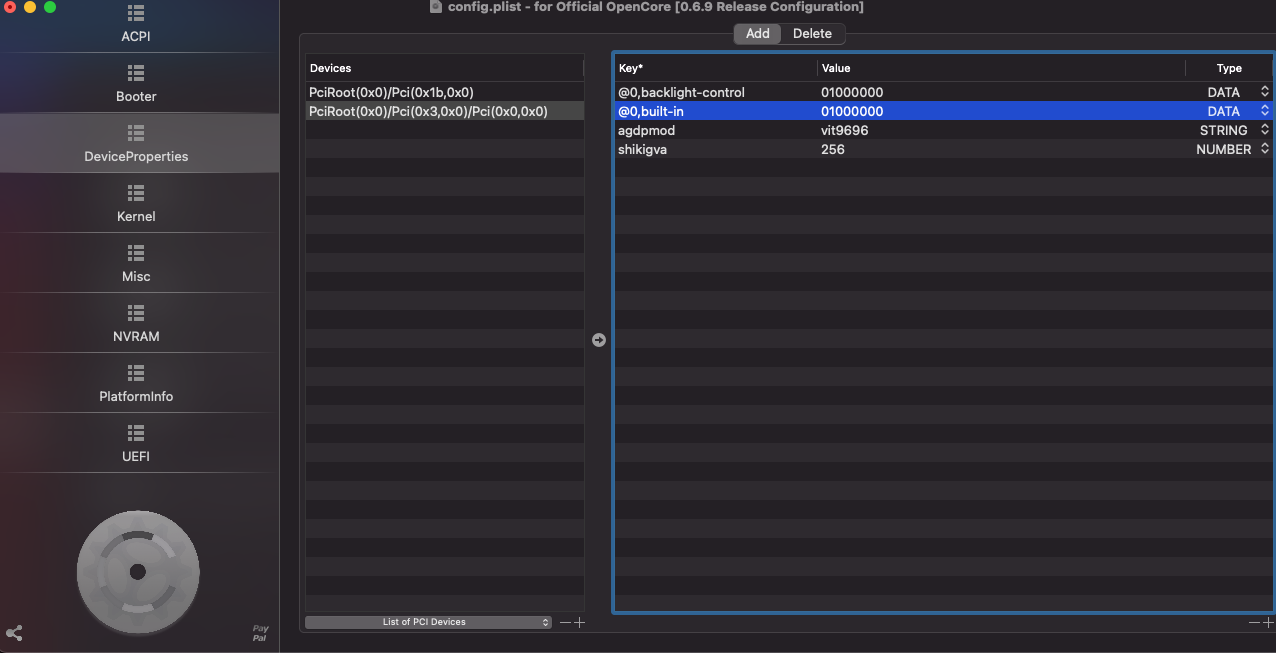This screenshot has height=653, width=1276.
Task: Open the type dropdown for @0,built-in
Action: 1264,111
